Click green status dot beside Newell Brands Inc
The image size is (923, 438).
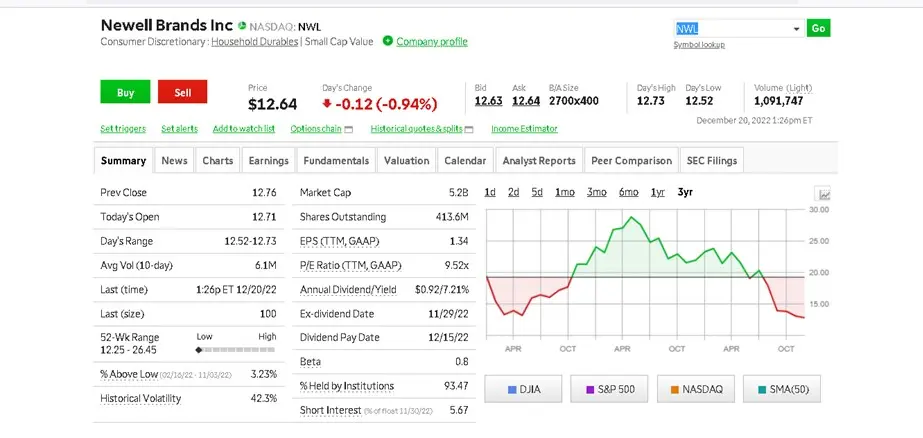242,26
